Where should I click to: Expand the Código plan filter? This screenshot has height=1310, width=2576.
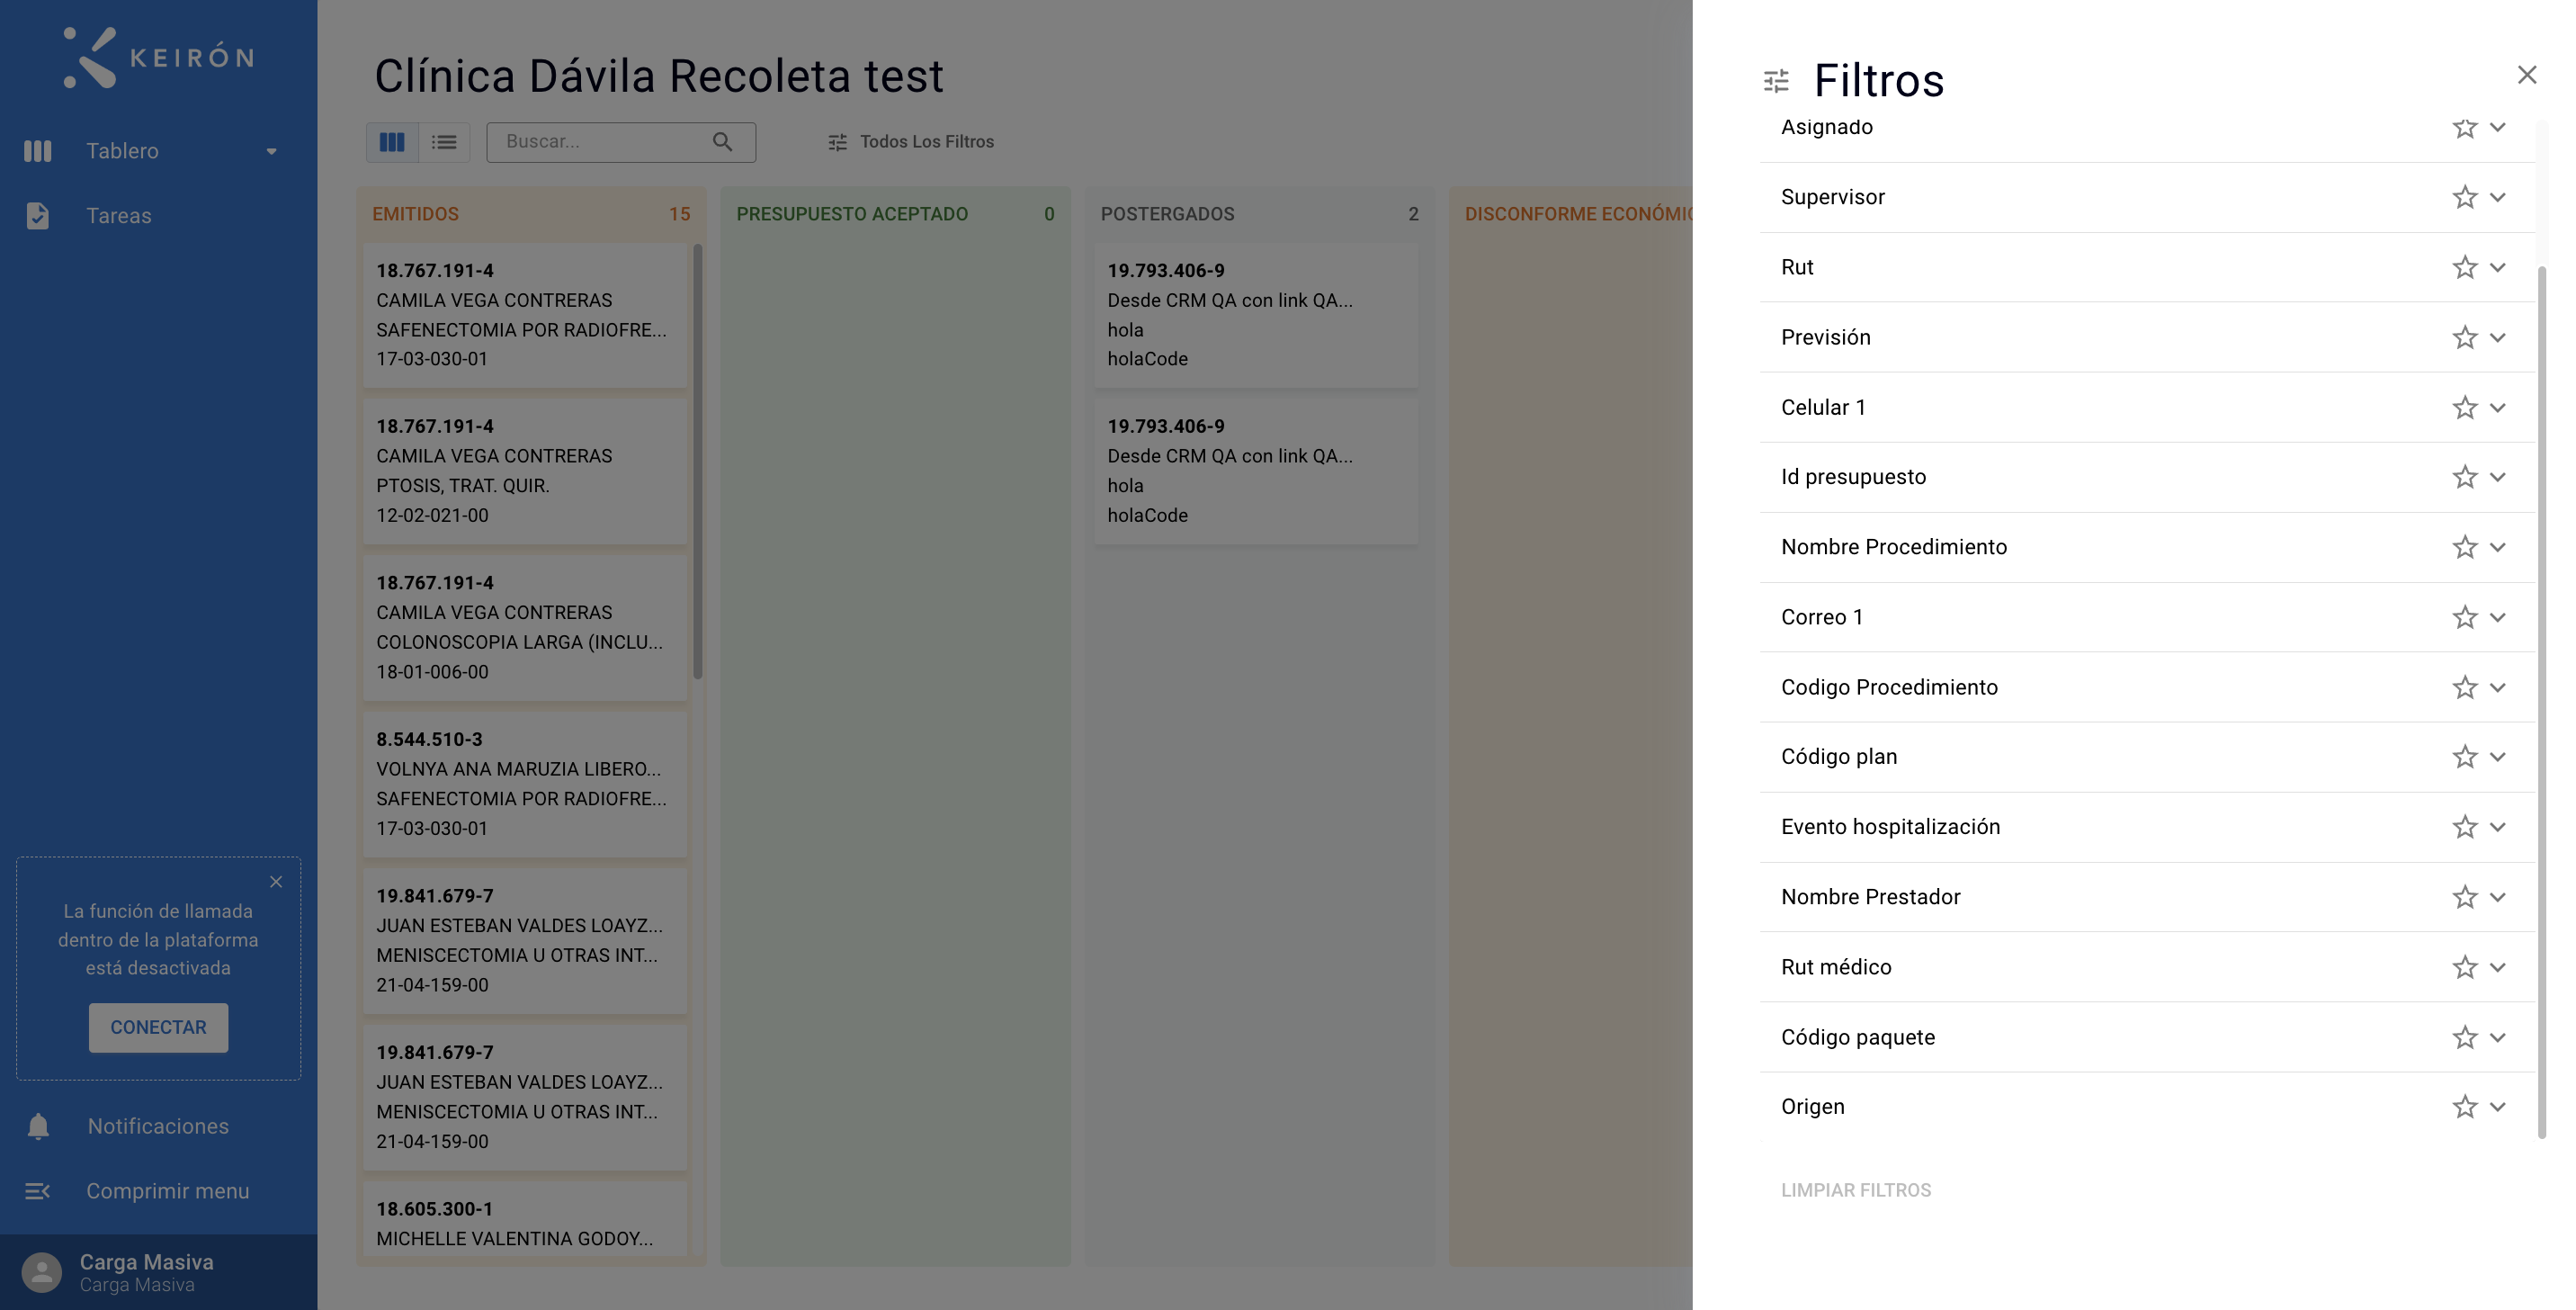pyautogui.click(x=2498, y=757)
